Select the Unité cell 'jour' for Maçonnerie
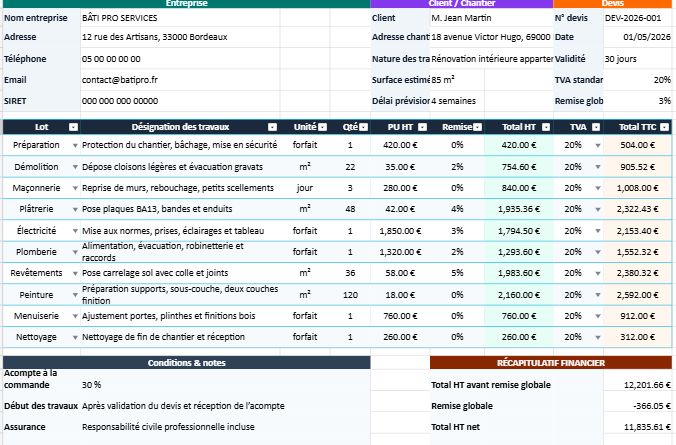 (305, 188)
